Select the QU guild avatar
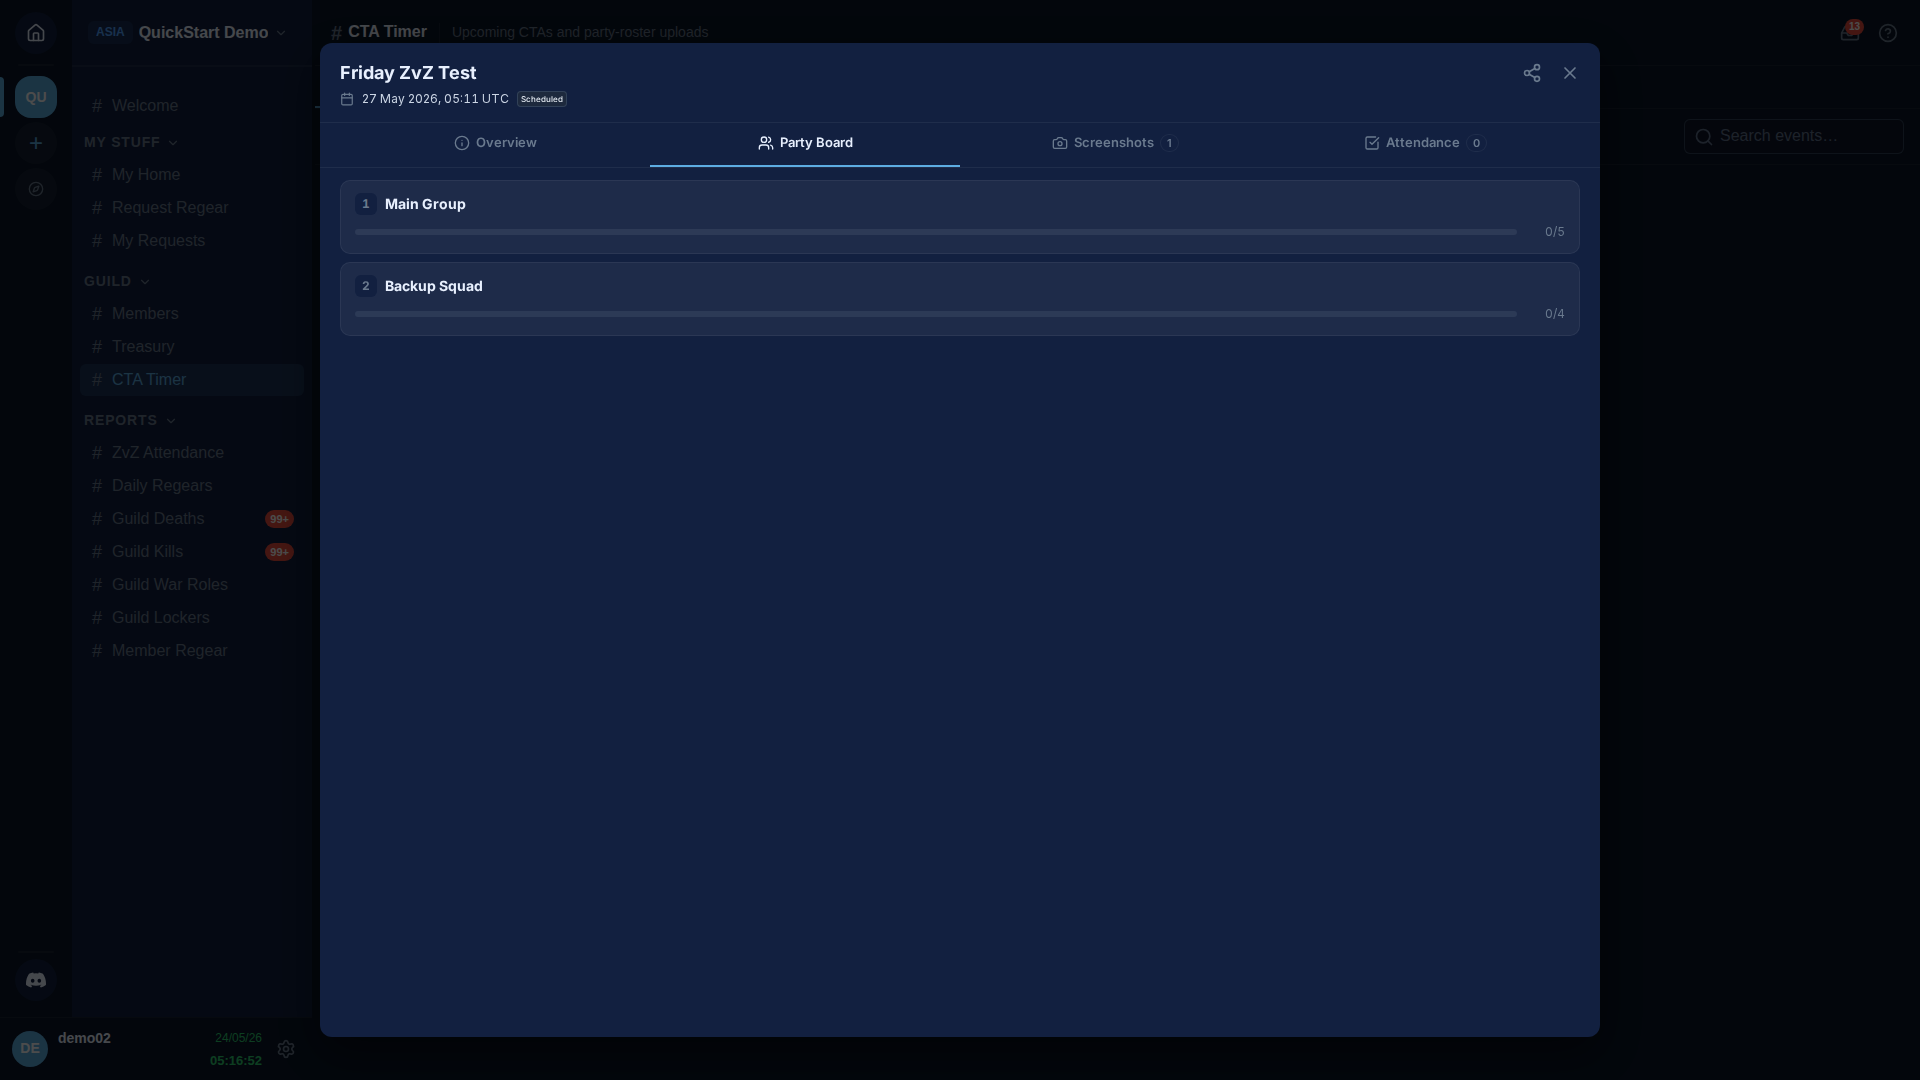The width and height of the screenshot is (1920, 1080). pyautogui.click(x=36, y=97)
